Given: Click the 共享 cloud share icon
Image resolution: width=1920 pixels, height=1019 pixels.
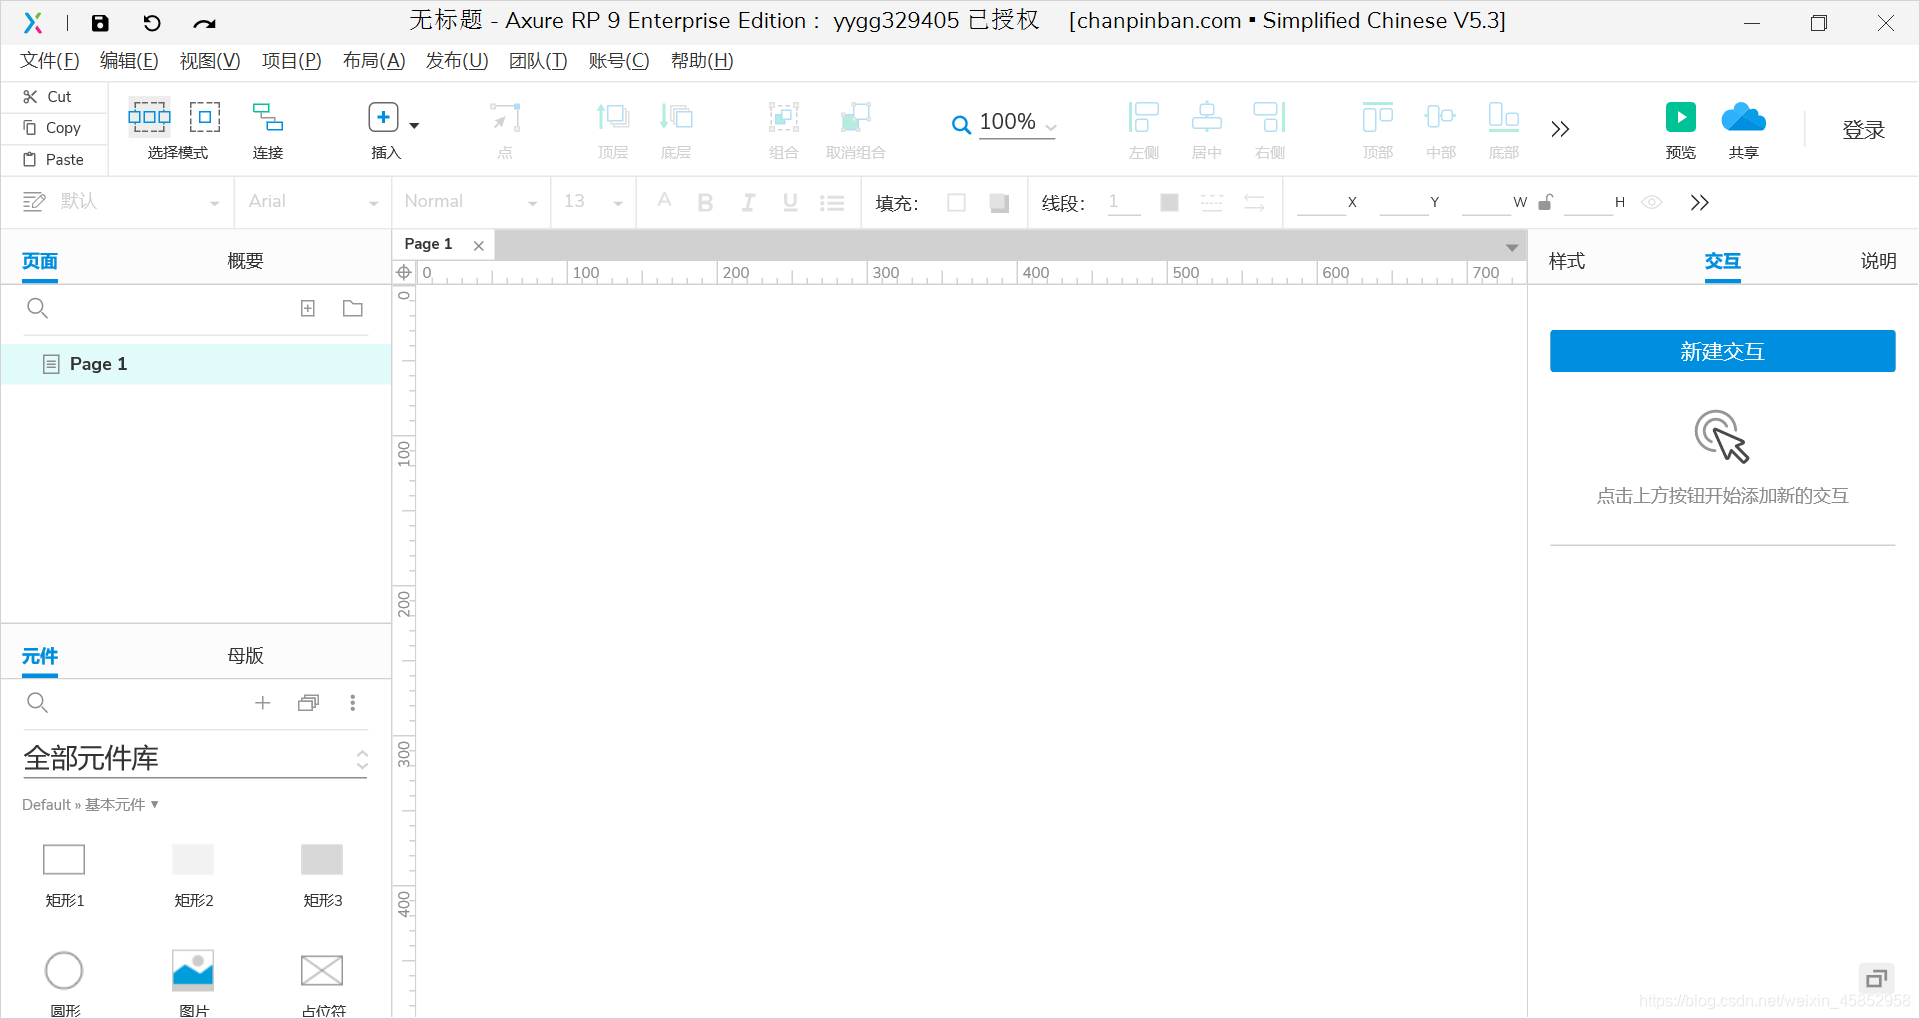Looking at the screenshot, I should click(x=1743, y=118).
